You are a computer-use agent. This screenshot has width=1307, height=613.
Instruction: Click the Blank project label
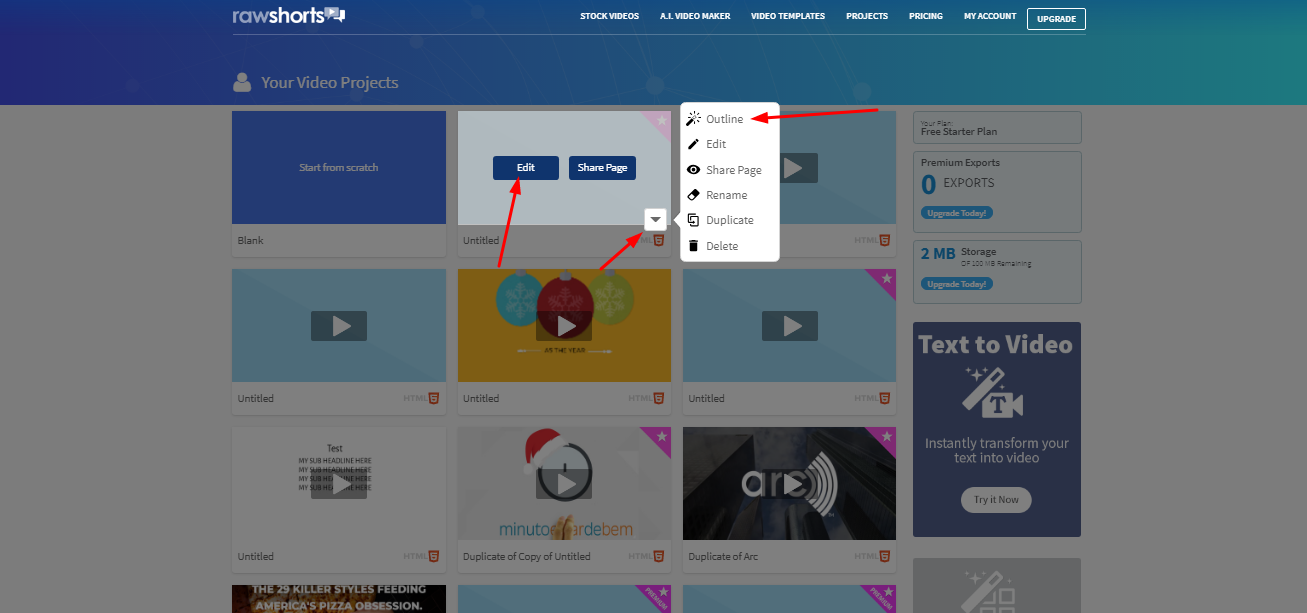(x=251, y=240)
